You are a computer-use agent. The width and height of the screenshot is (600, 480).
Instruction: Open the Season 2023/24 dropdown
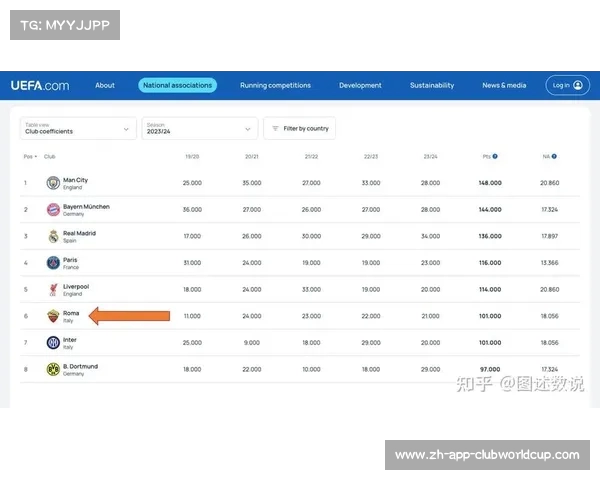200,128
